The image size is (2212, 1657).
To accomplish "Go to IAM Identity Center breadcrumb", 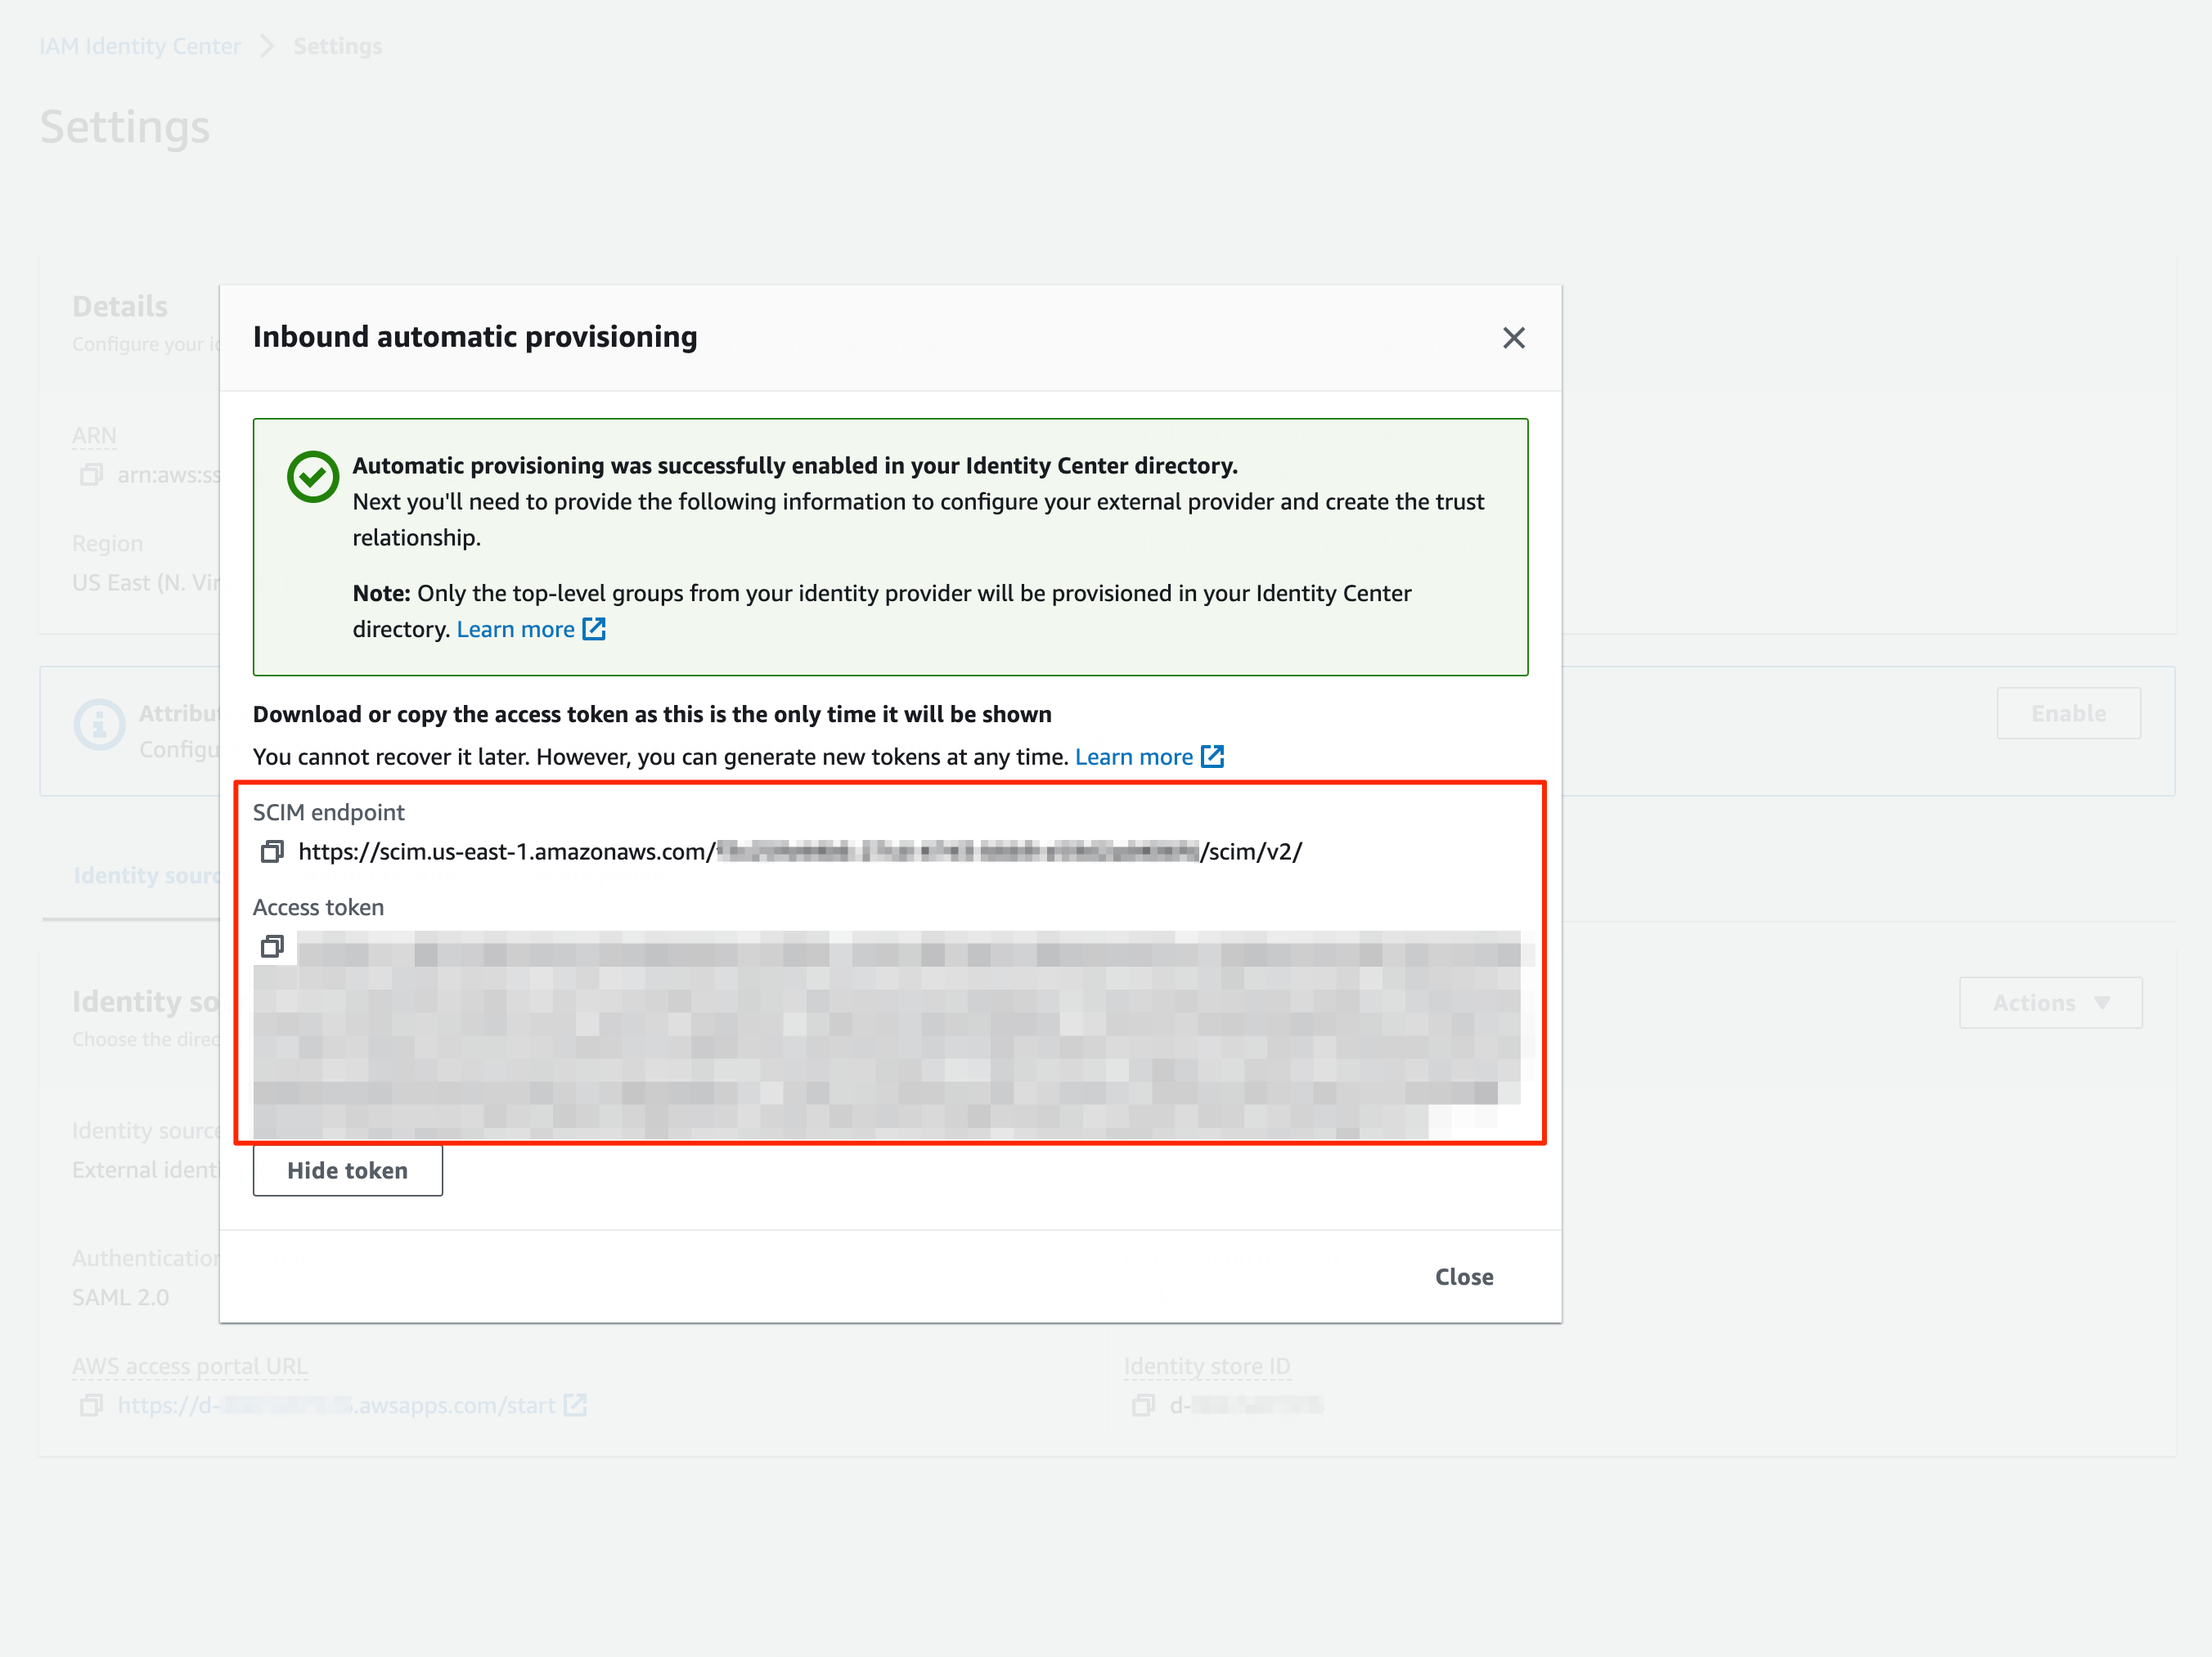I will point(140,46).
